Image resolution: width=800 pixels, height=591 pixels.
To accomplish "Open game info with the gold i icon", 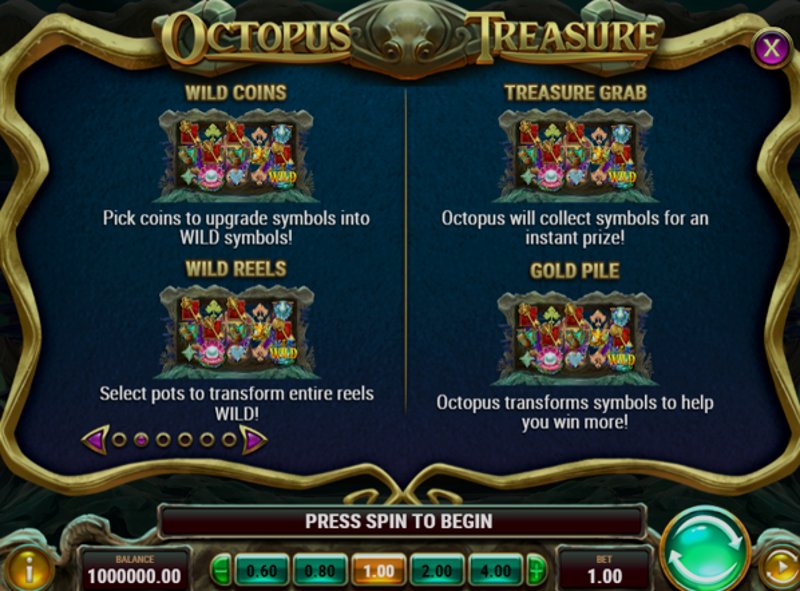I will [30, 568].
